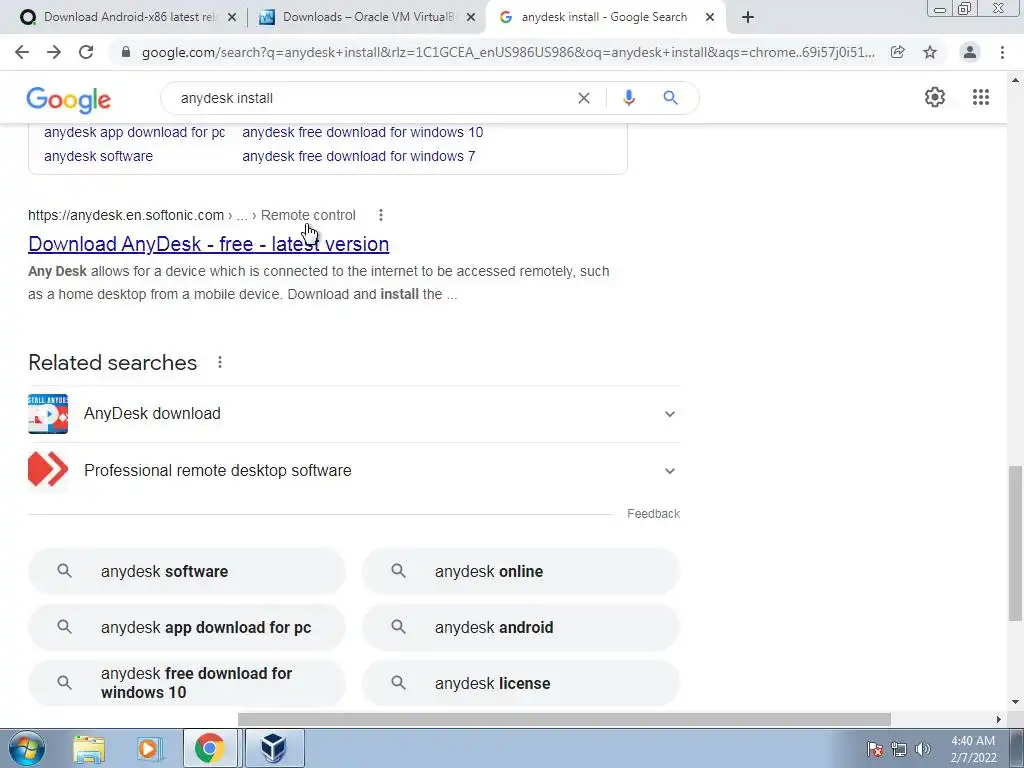Start voice search with the microphone
Viewport: 1024px width, 768px height.
[629, 98]
